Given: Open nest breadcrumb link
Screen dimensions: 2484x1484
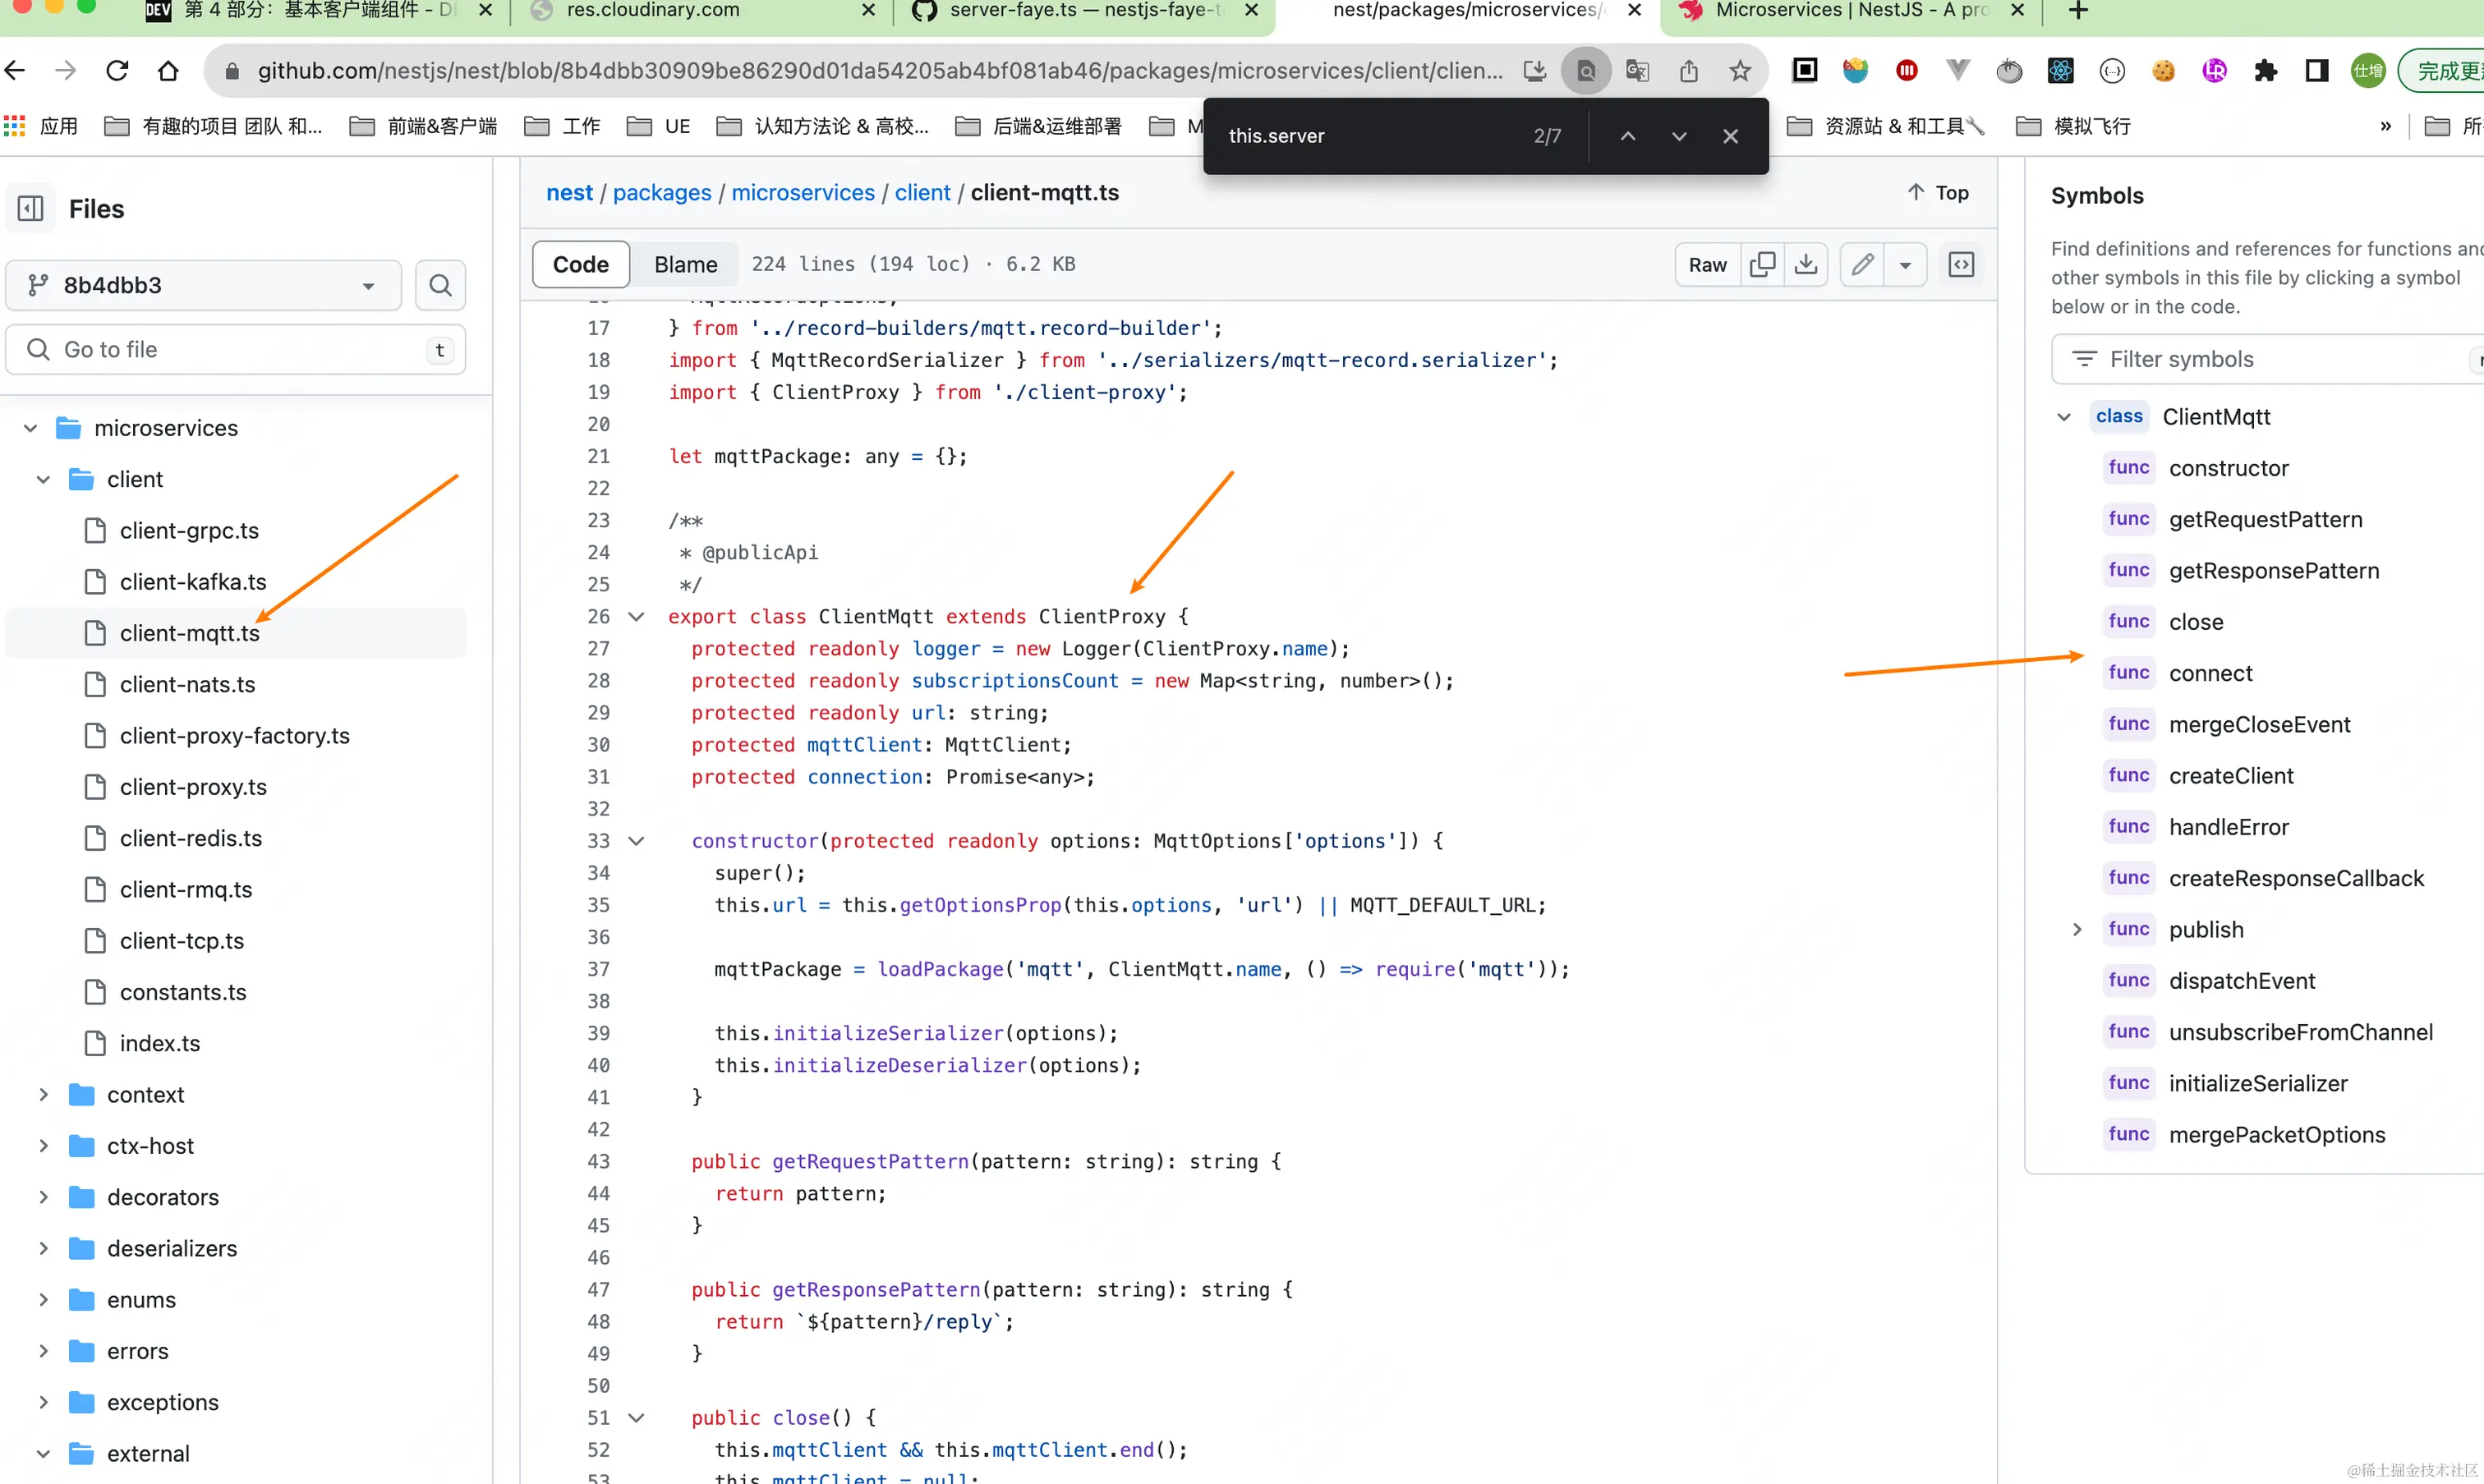Looking at the screenshot, I should coord(569,193).
